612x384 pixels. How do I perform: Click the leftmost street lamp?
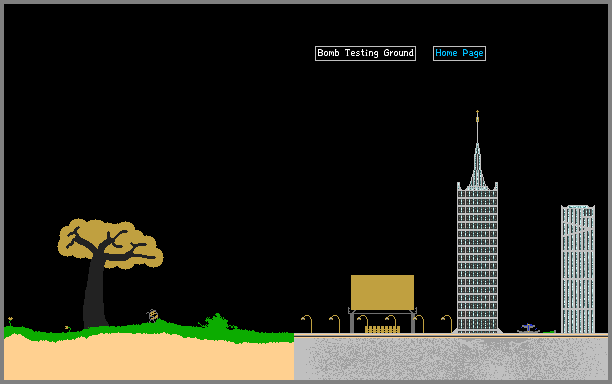307,324
